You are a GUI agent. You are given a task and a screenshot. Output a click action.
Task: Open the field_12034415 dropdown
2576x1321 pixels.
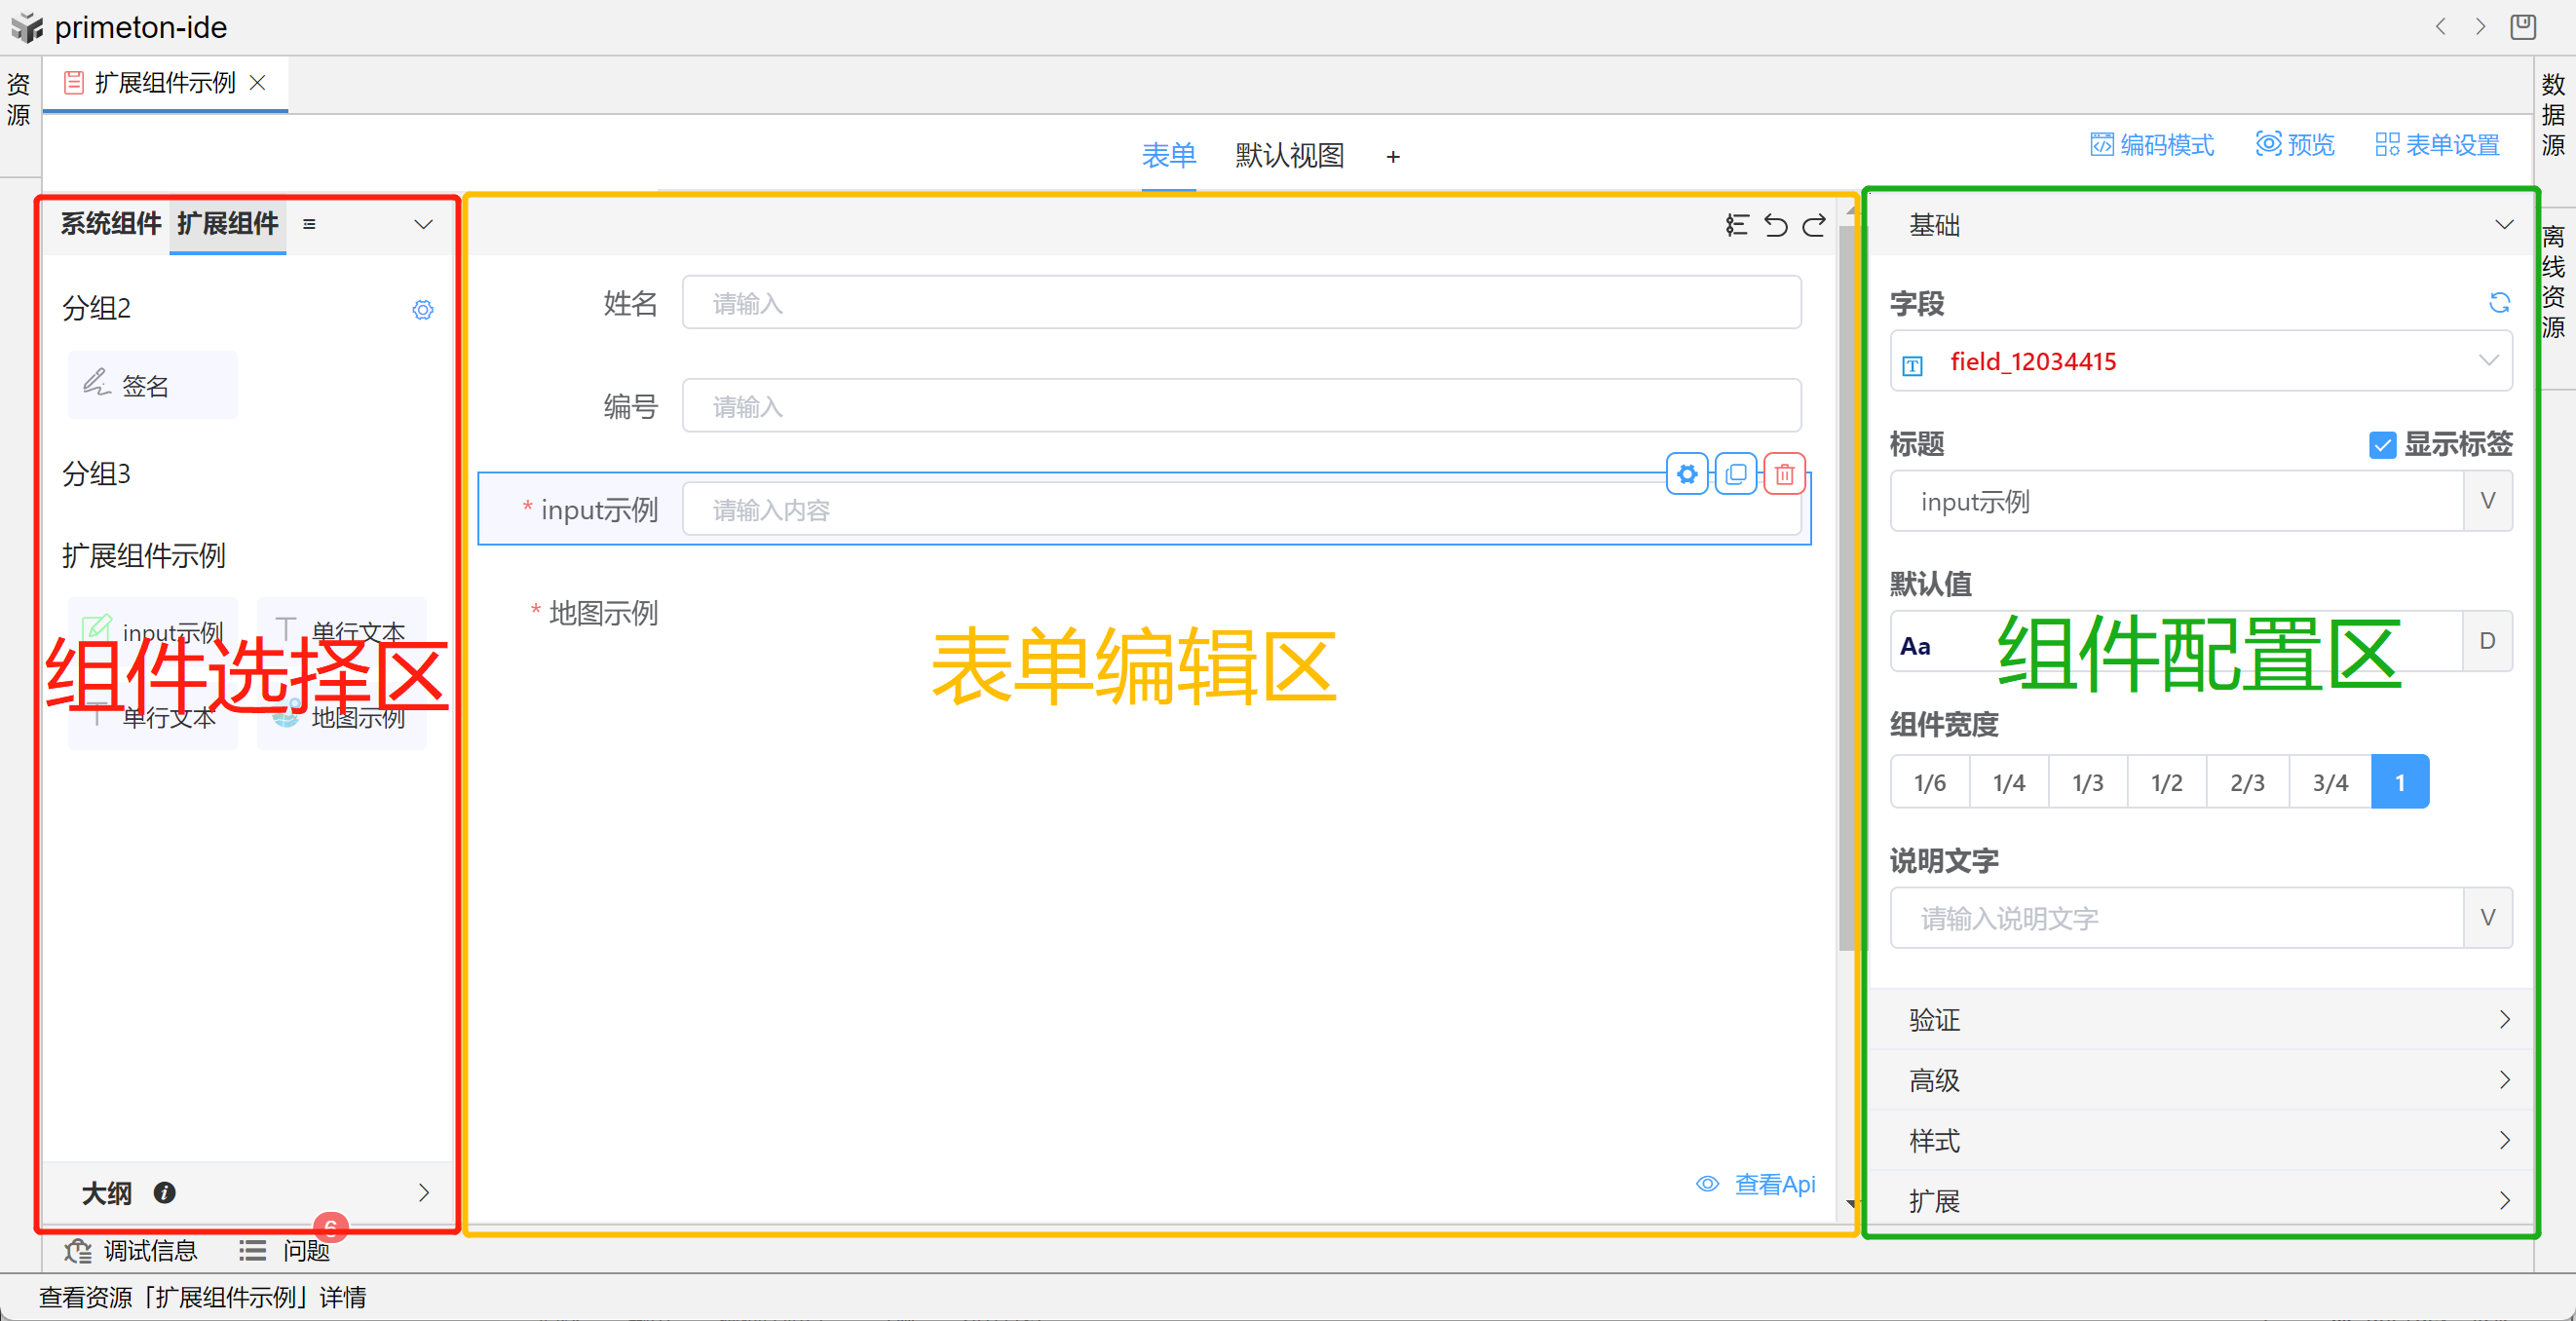2200,361
